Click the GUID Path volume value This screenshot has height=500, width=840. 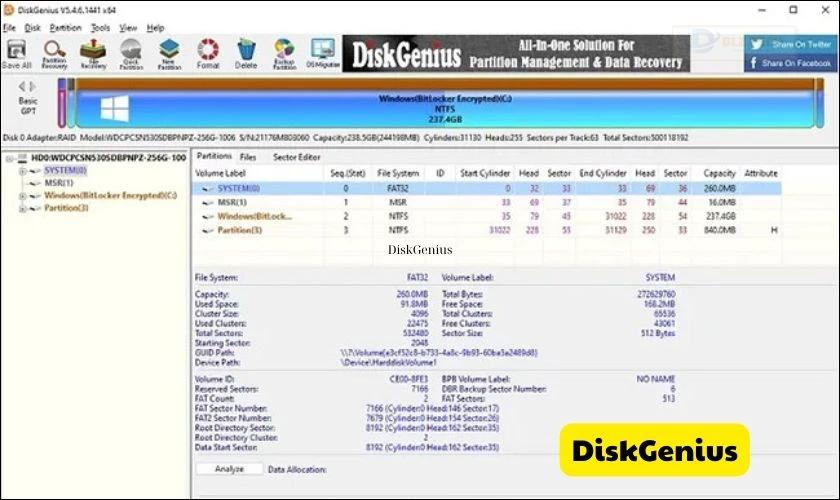(x=439, y=353)
